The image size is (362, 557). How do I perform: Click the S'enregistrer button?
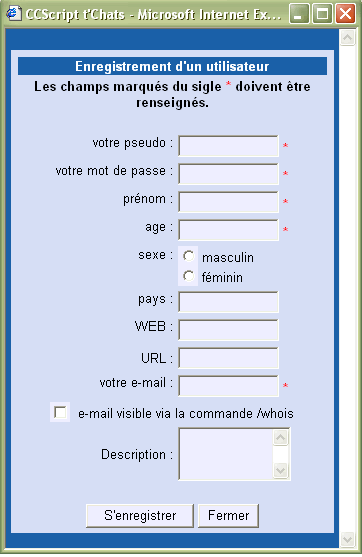pyautogui.click(x=140, y=515)
